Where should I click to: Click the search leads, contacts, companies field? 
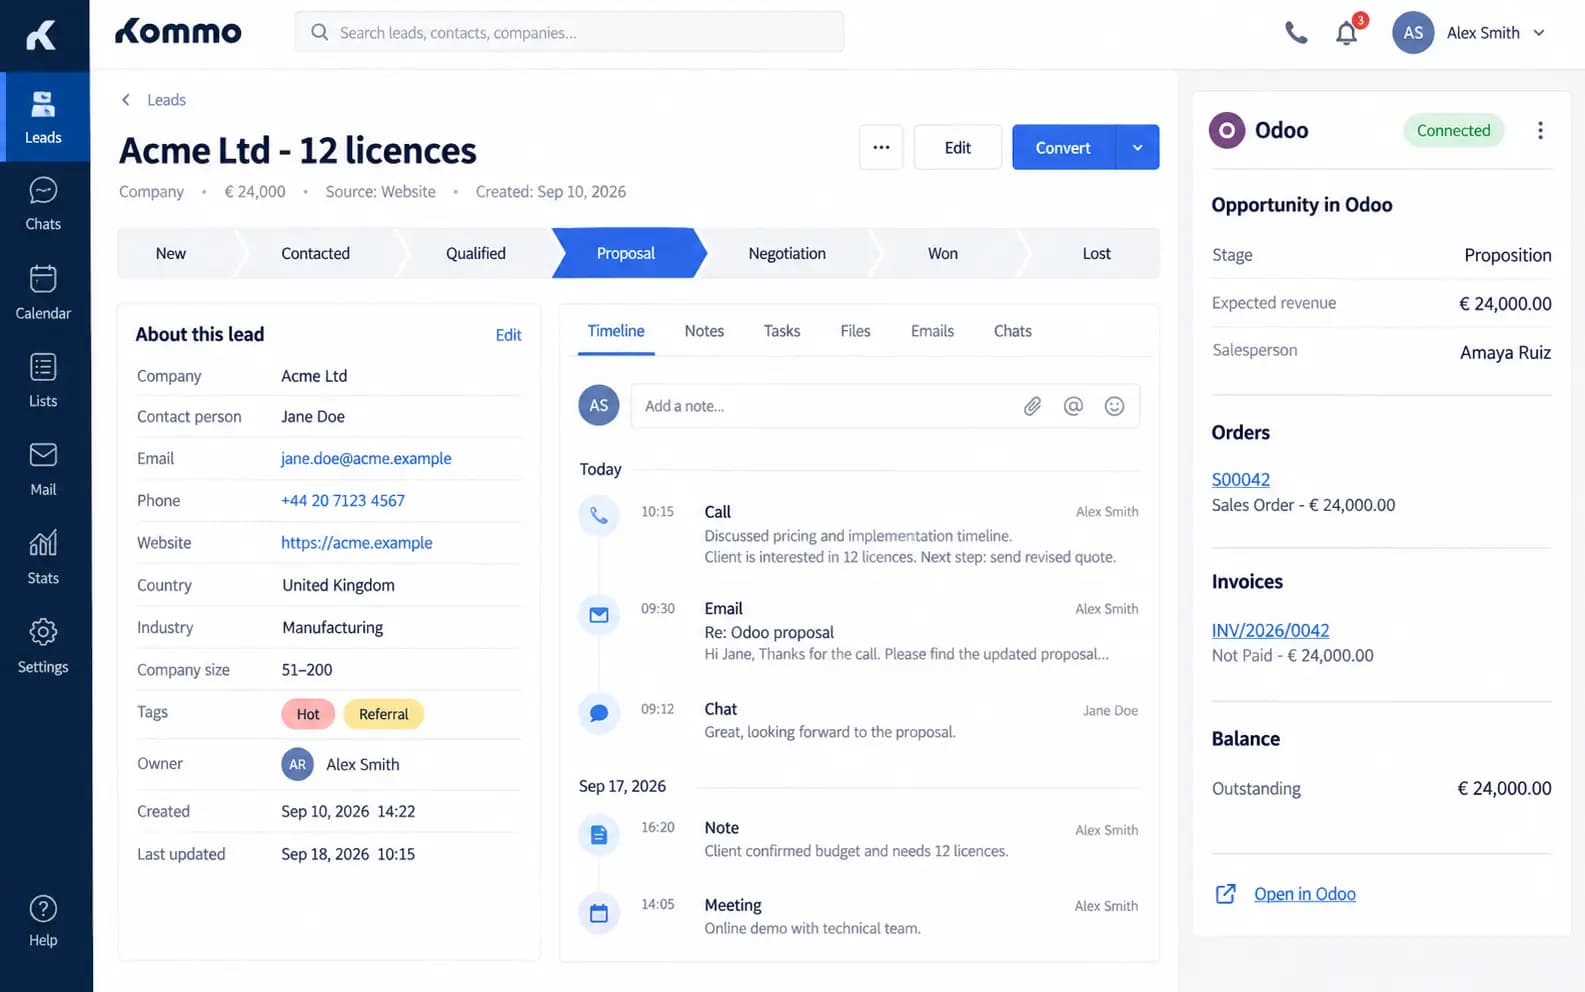(569, 32)
